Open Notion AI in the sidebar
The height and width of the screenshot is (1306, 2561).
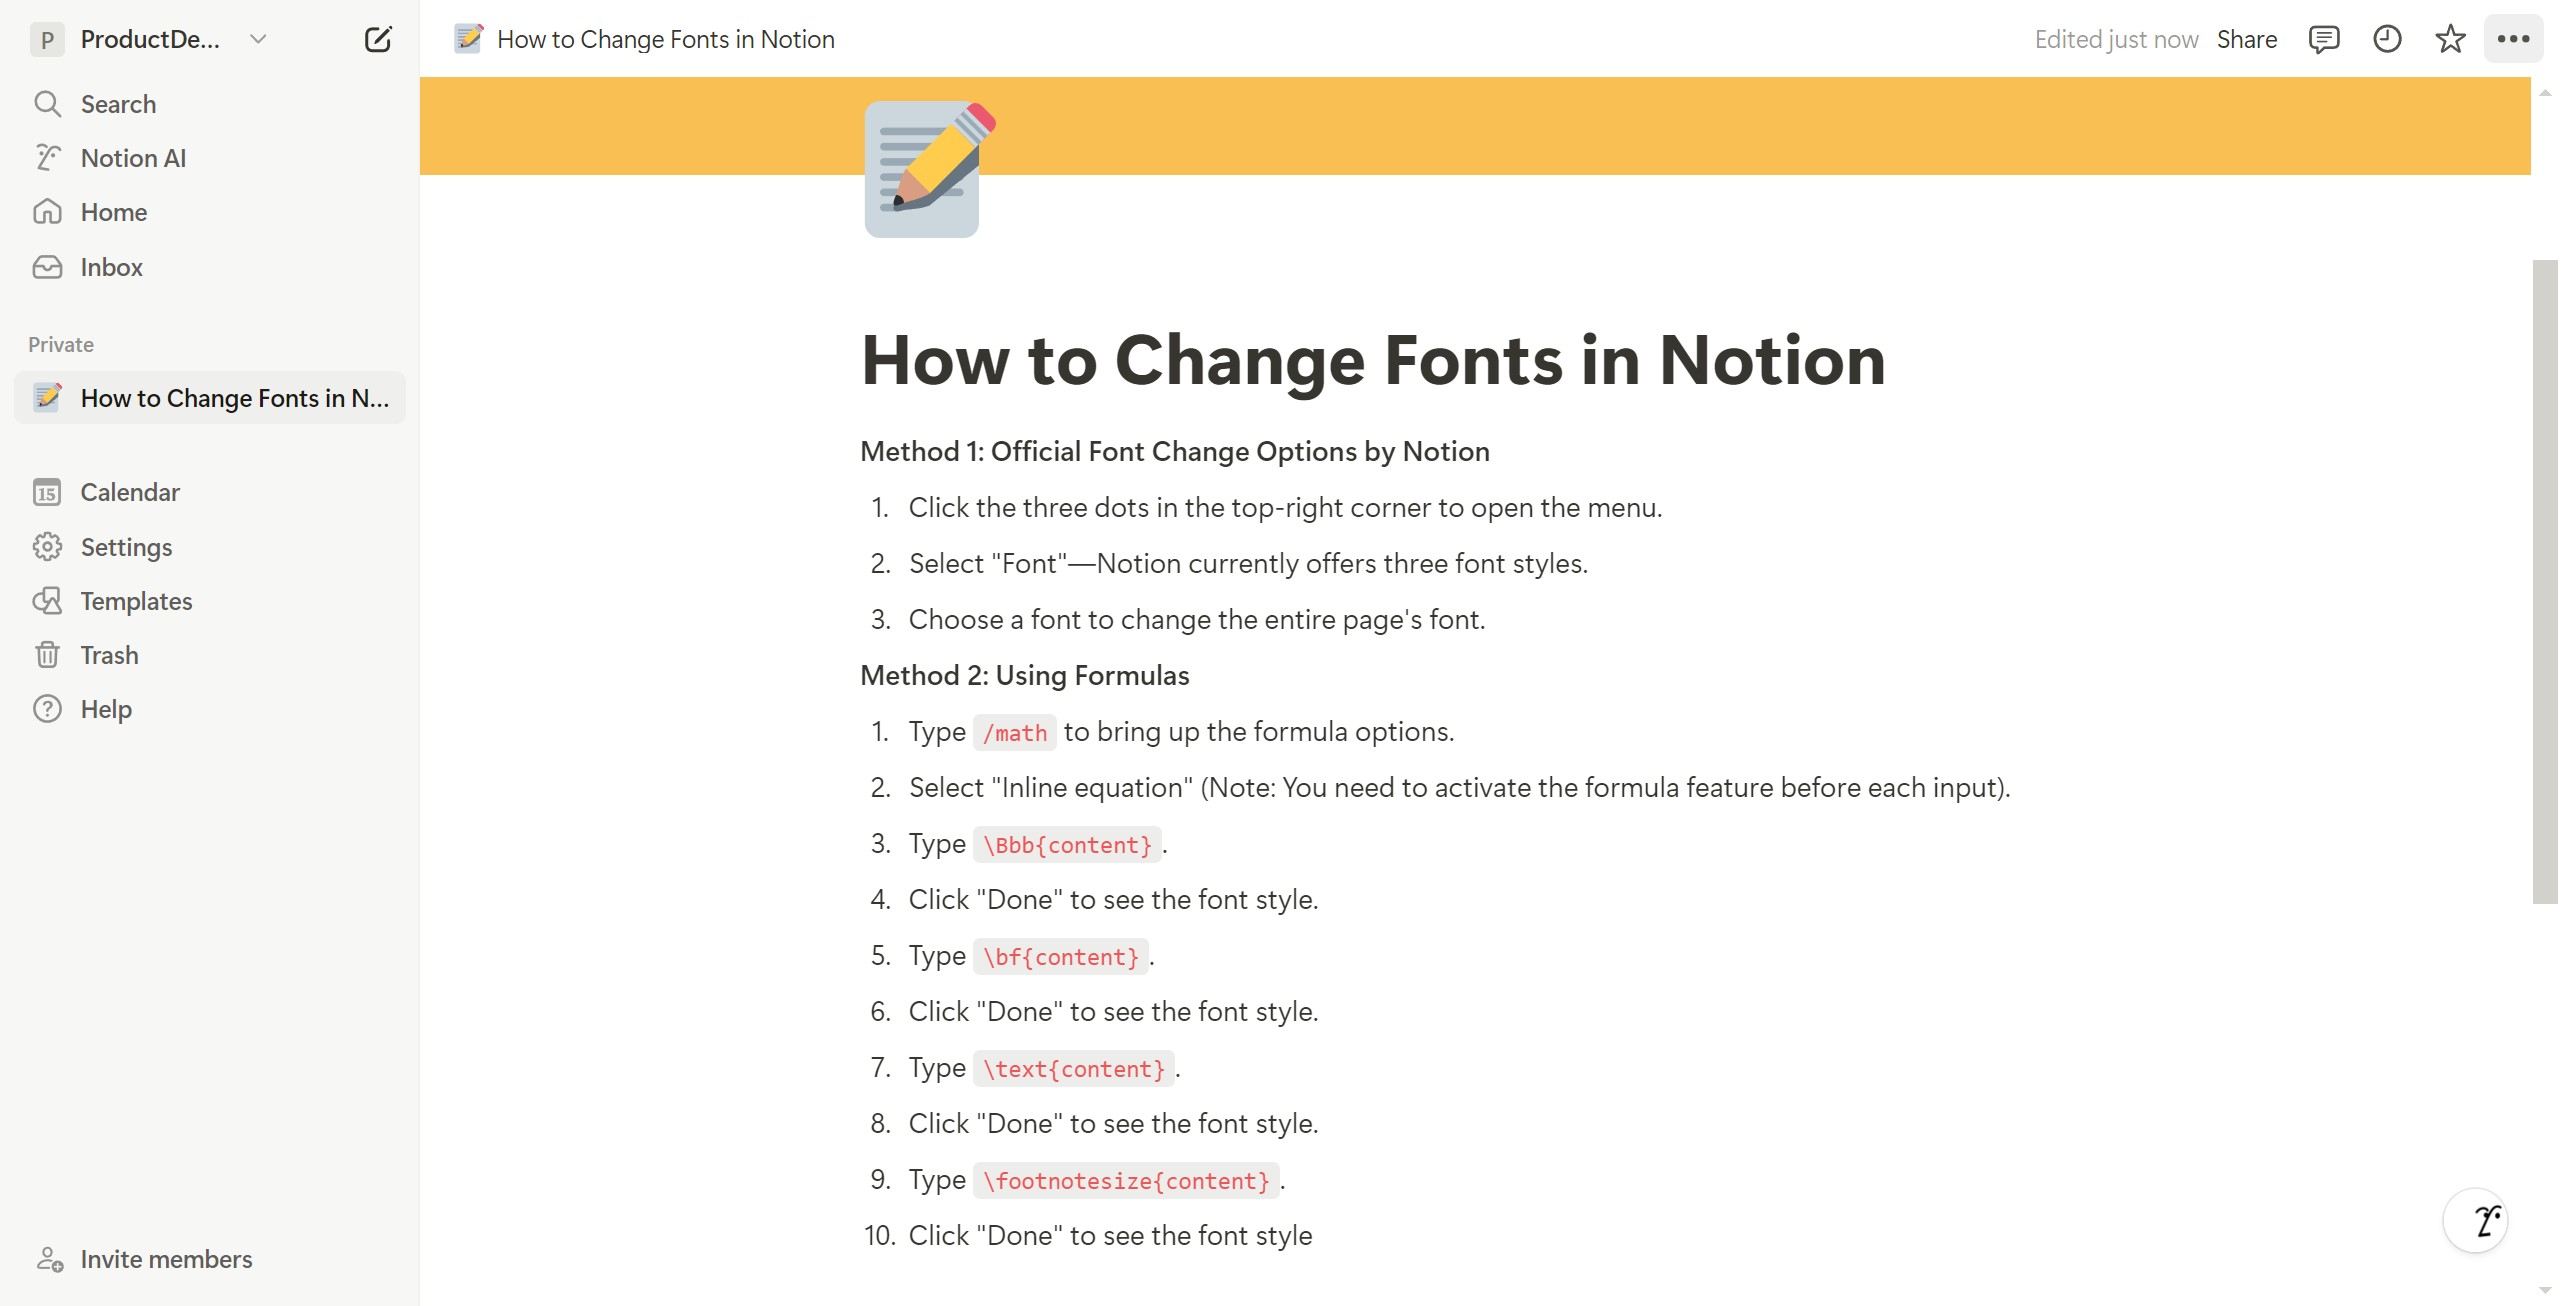[210, 158]
